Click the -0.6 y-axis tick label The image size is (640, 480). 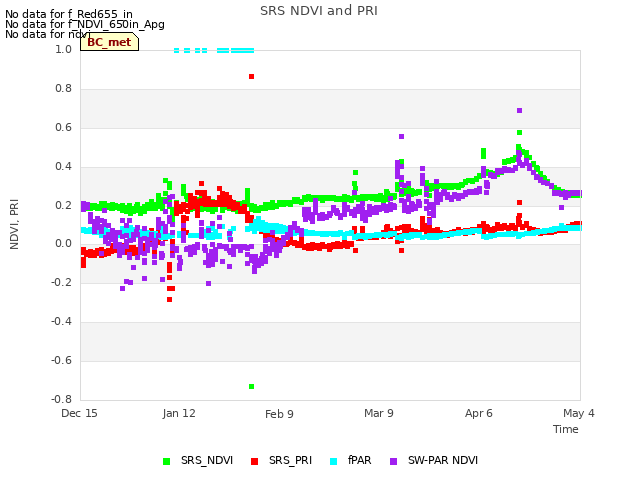click(61, 360)
